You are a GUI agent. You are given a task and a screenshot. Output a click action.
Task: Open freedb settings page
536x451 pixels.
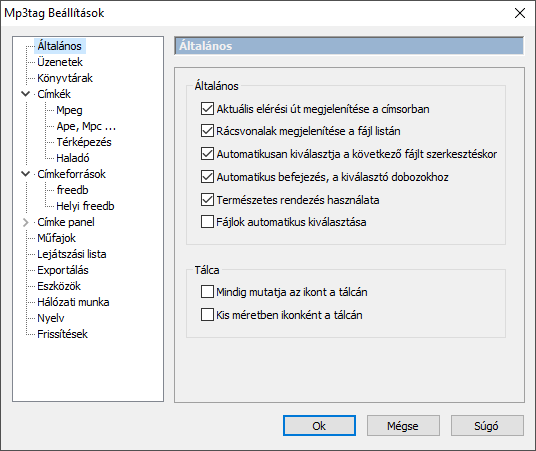coord(72,190)
